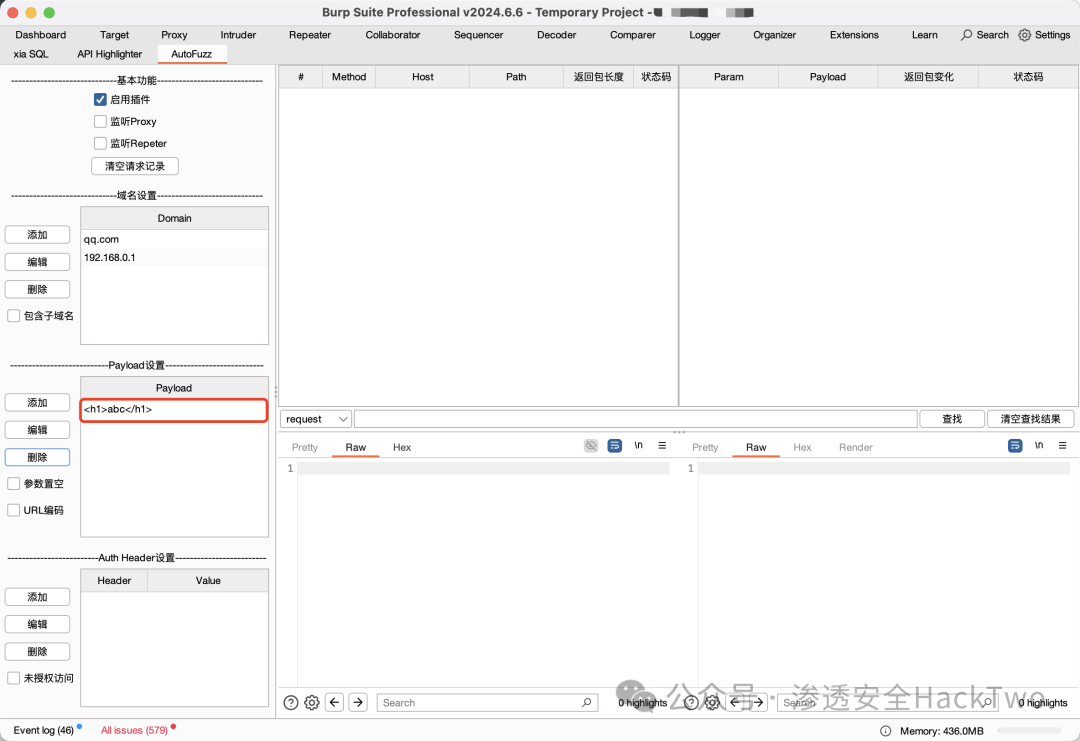
Task: Click the Search magnifier in top bar
Action: (x=967, y=35)
